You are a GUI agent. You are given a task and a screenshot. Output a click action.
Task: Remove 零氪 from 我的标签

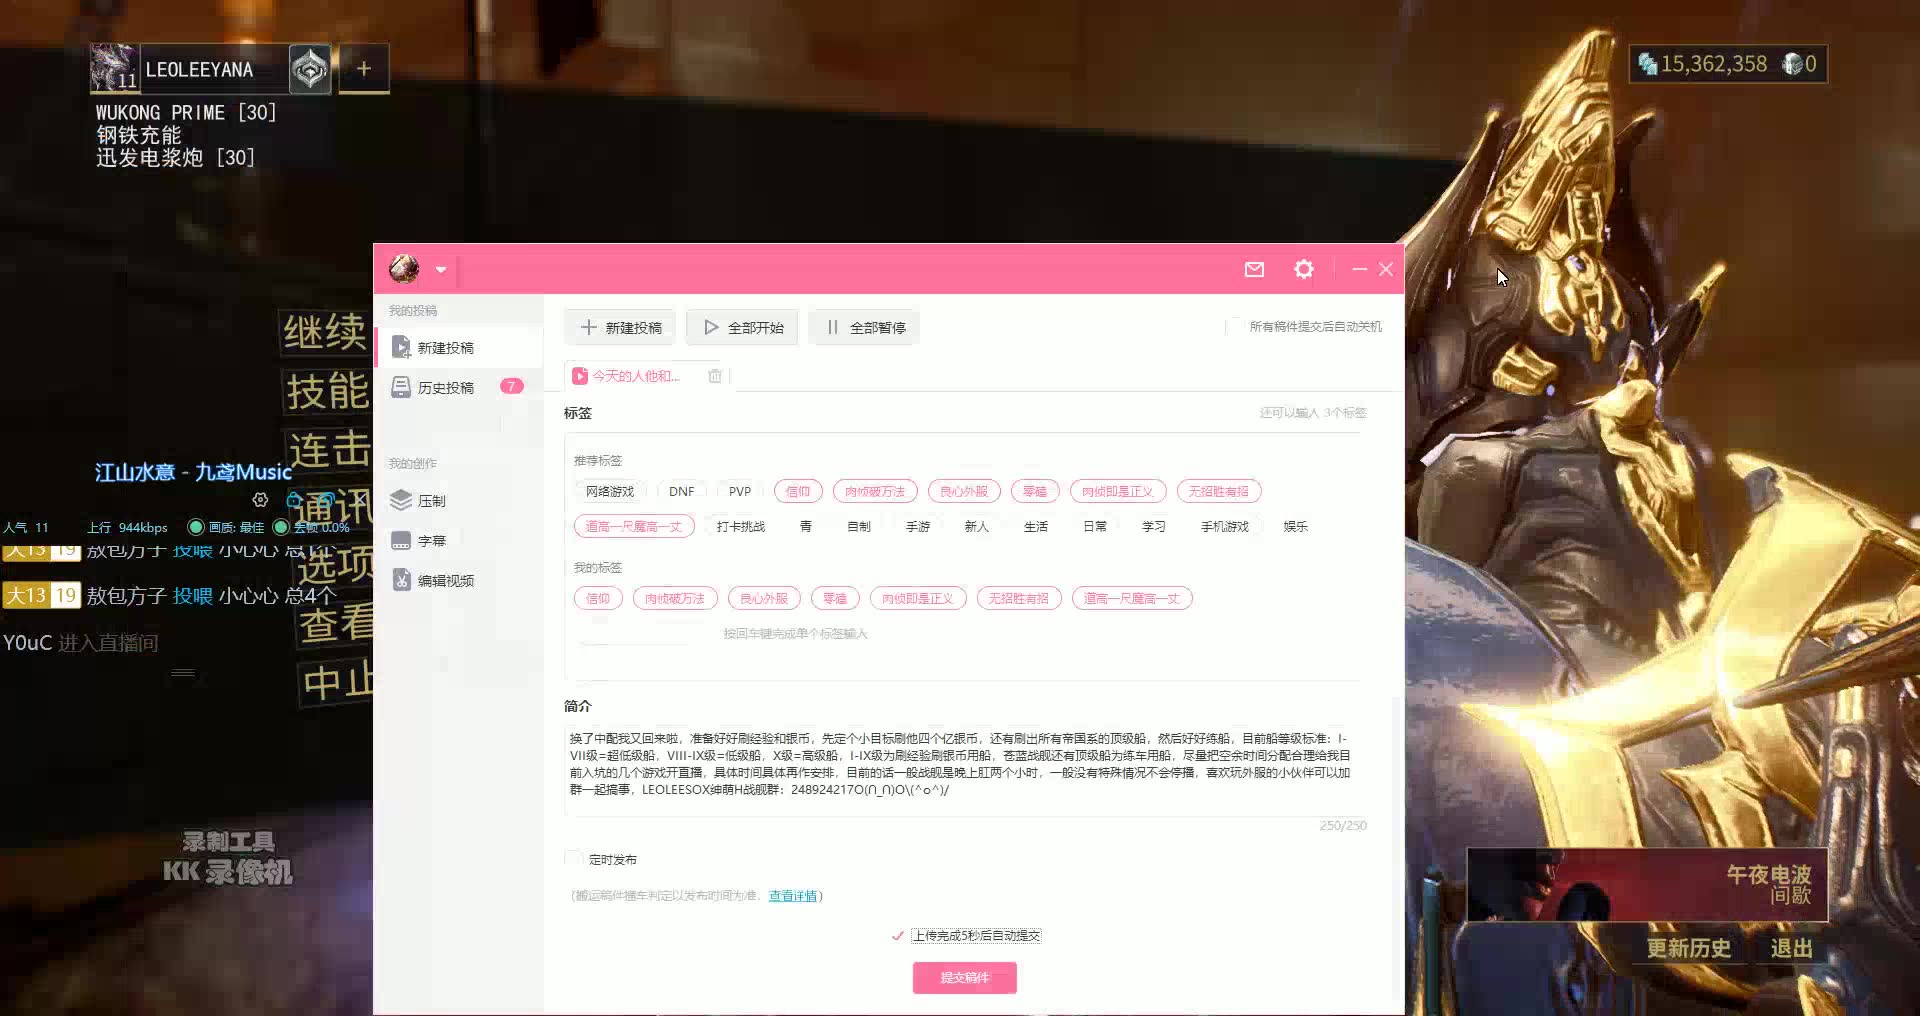click(835, 598)
